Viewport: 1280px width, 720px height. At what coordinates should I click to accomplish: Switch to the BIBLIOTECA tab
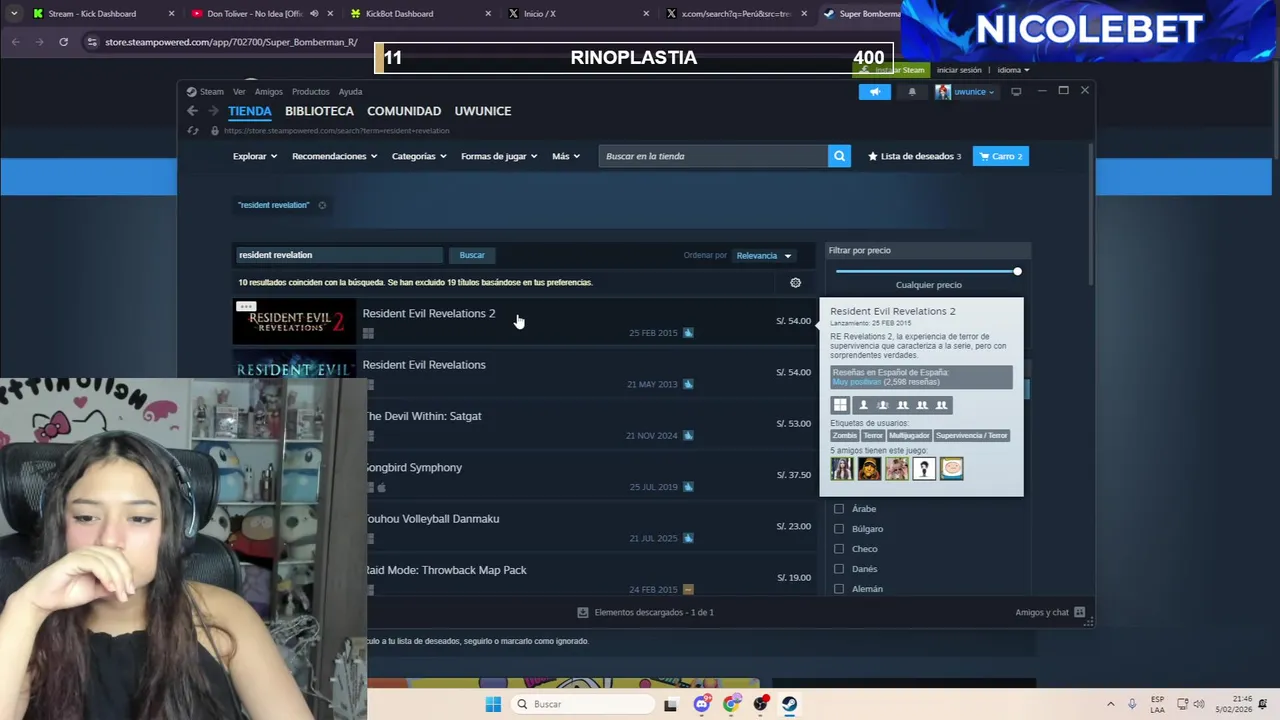coord(319,111)
